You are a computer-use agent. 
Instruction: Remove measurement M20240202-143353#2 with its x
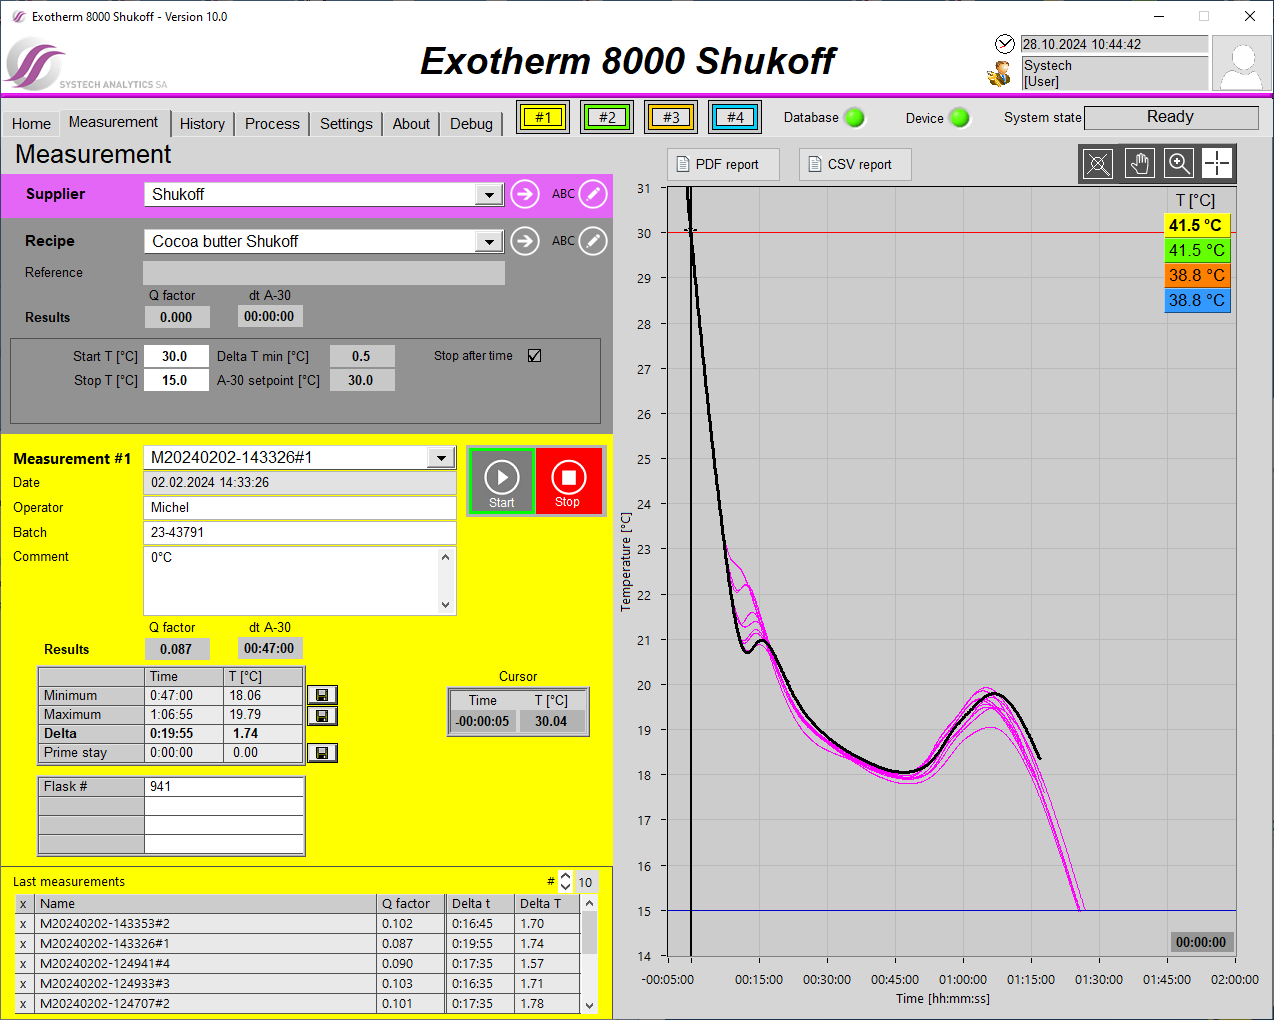(x=23, y=924)
